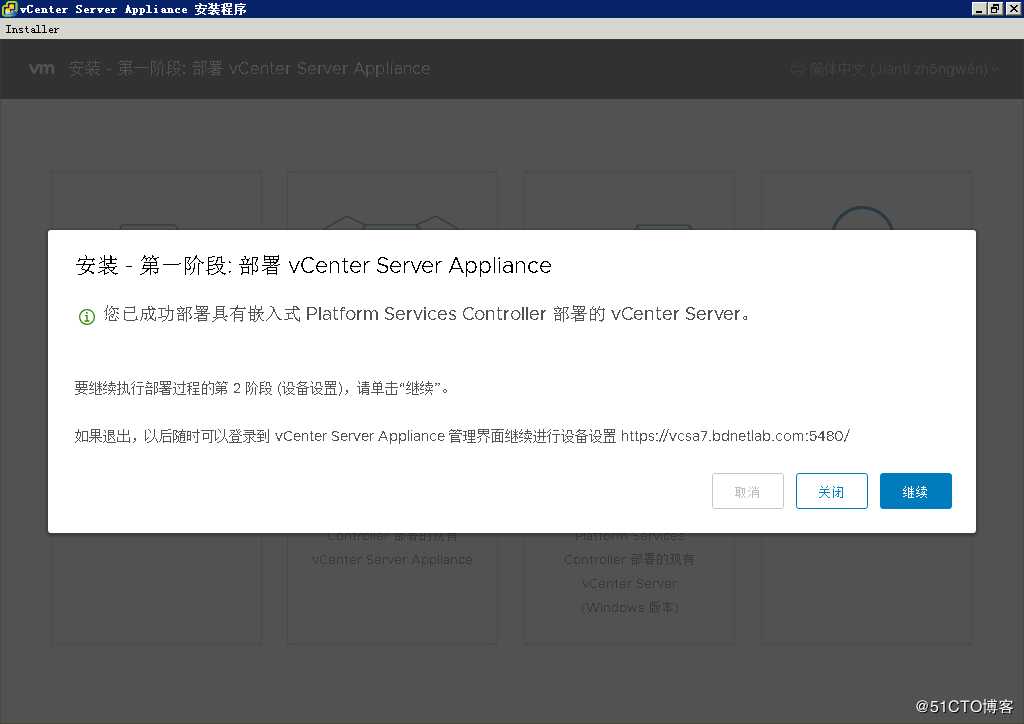Click the greyed 取消 (Cancel) button

tap(747, 491)
